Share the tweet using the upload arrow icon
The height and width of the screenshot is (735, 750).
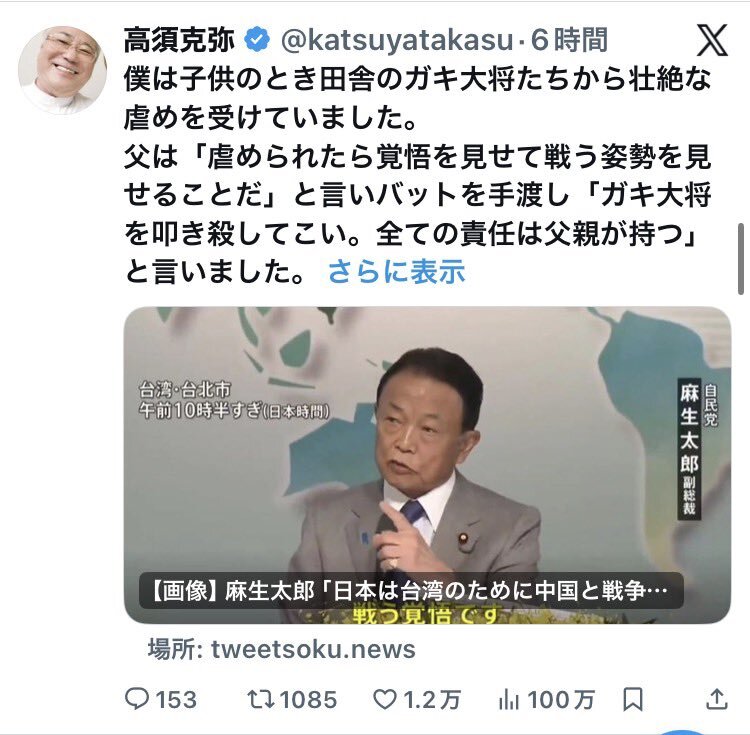(x=717, y=699)
